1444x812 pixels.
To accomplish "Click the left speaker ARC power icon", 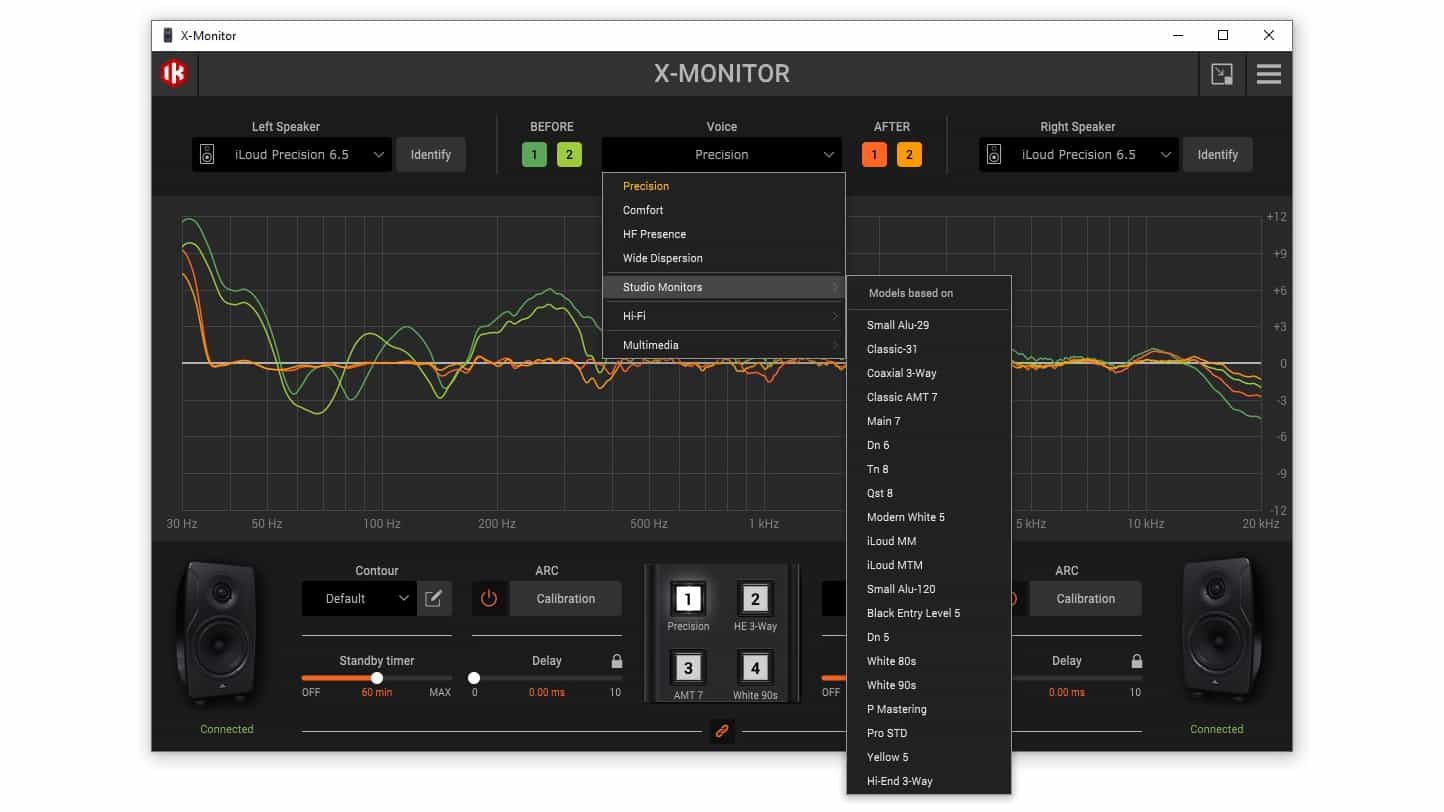I will click(489, 599).
